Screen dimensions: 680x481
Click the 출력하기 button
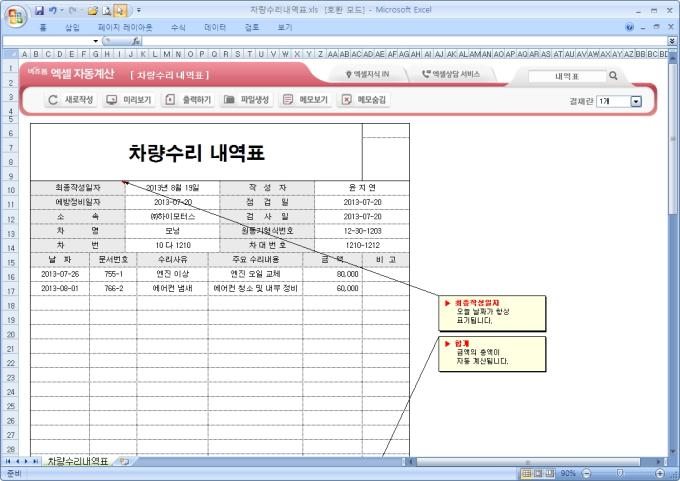coord(188,100)
